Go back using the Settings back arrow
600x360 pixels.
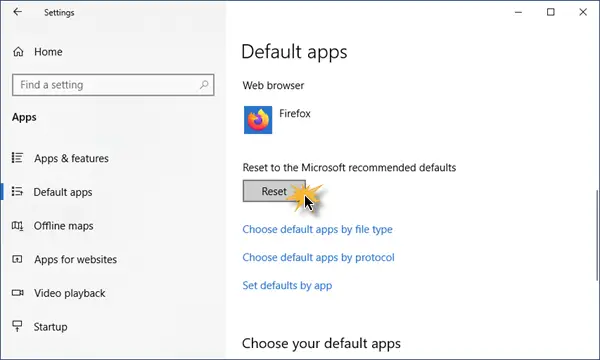pyautogui.click(x=18, y=12)
